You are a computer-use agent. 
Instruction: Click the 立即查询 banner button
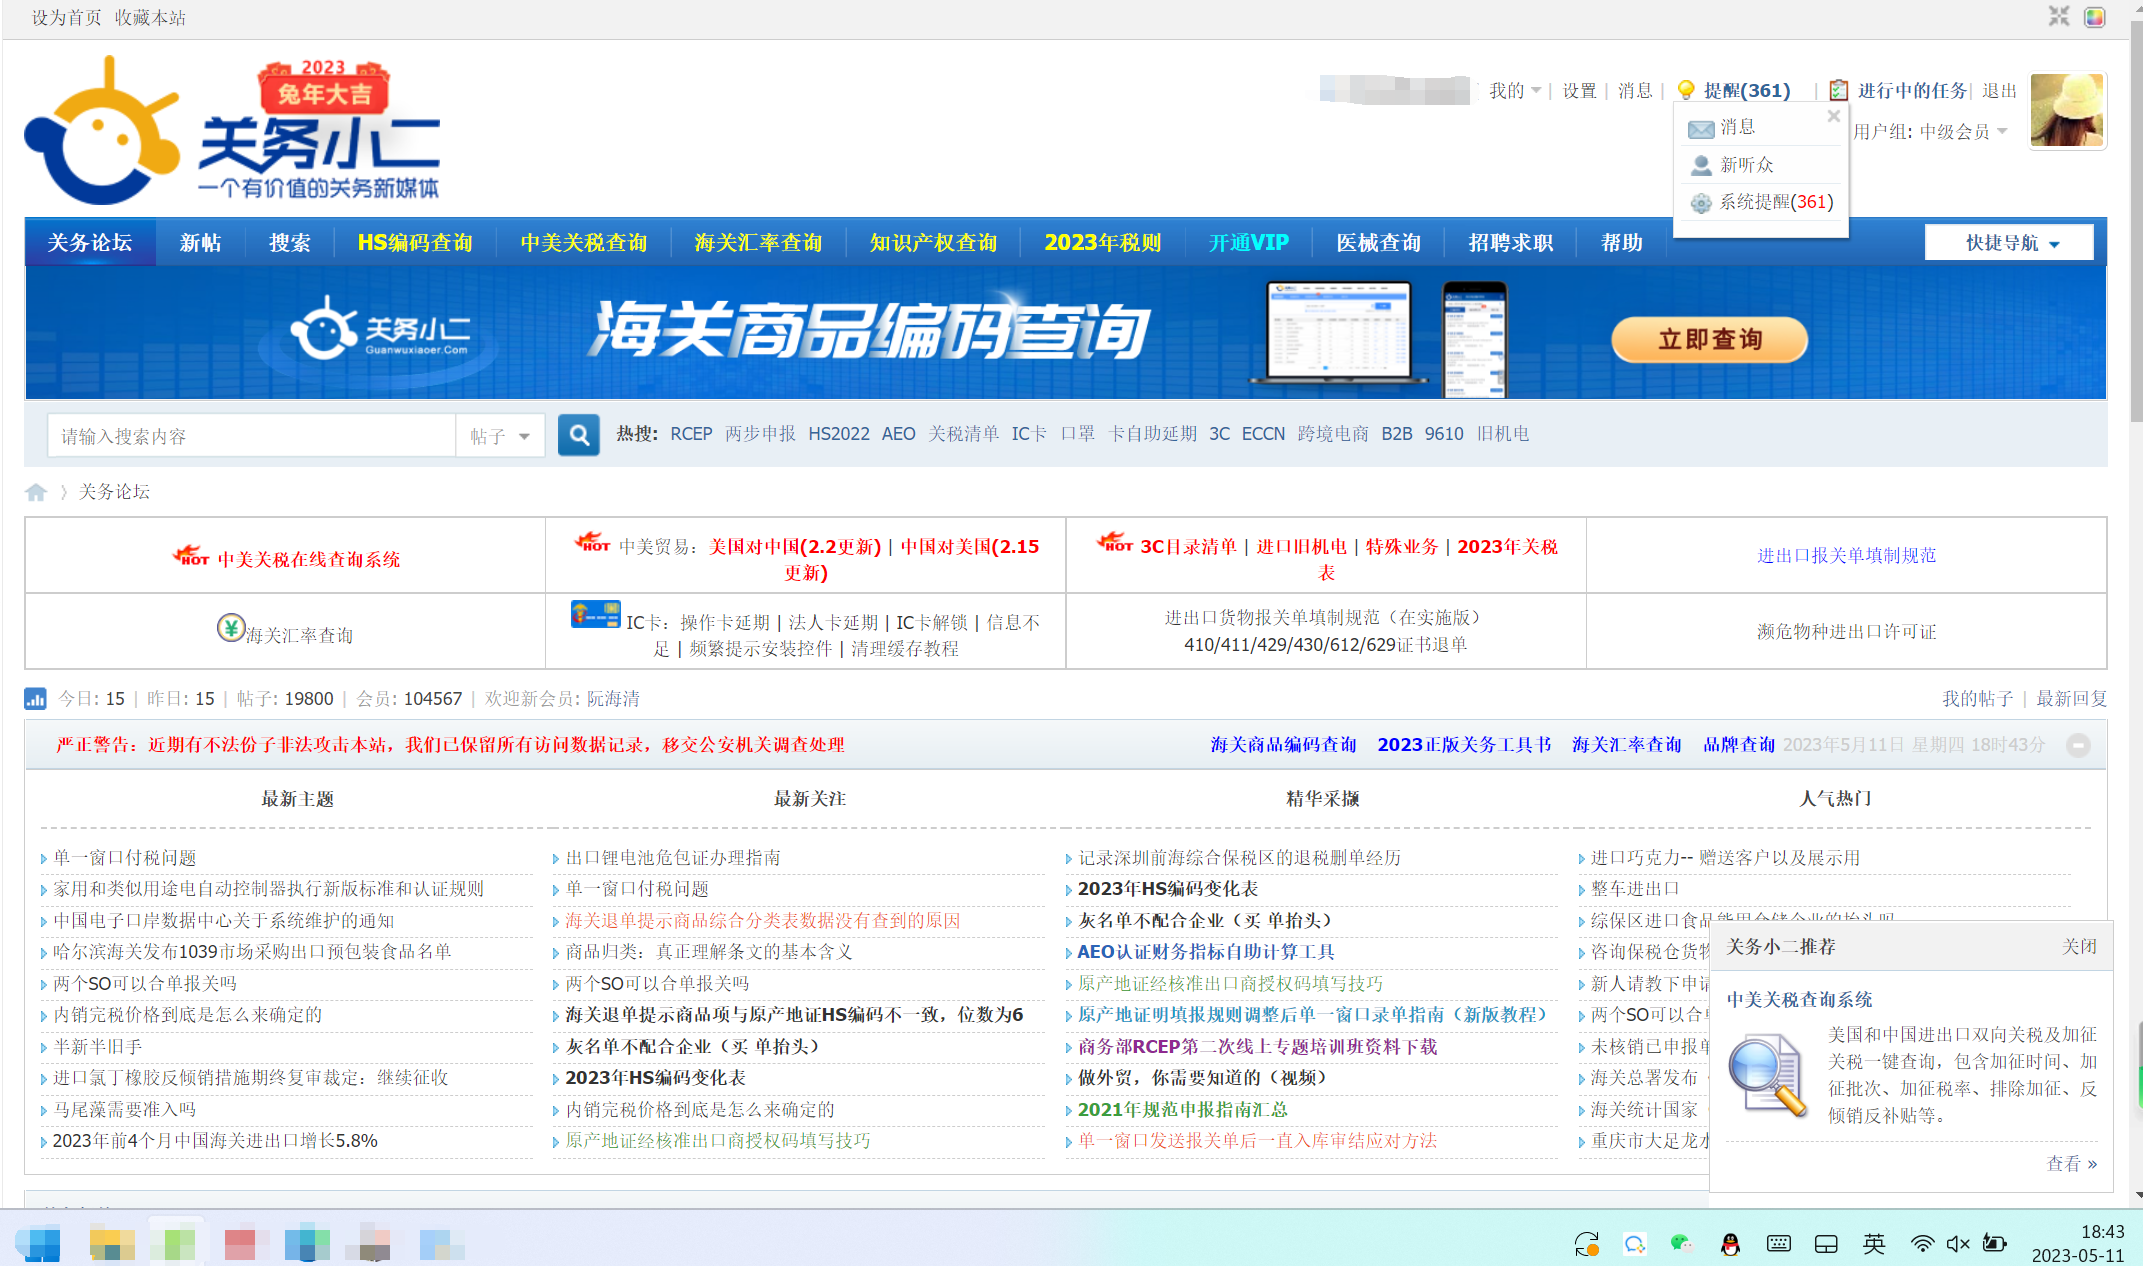(x=1710, y=340)
